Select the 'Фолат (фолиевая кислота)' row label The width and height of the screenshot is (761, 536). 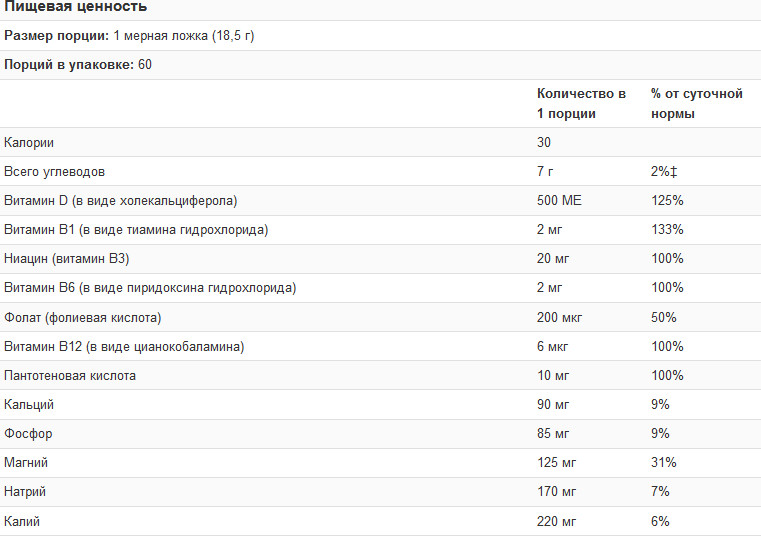point(83,317)
